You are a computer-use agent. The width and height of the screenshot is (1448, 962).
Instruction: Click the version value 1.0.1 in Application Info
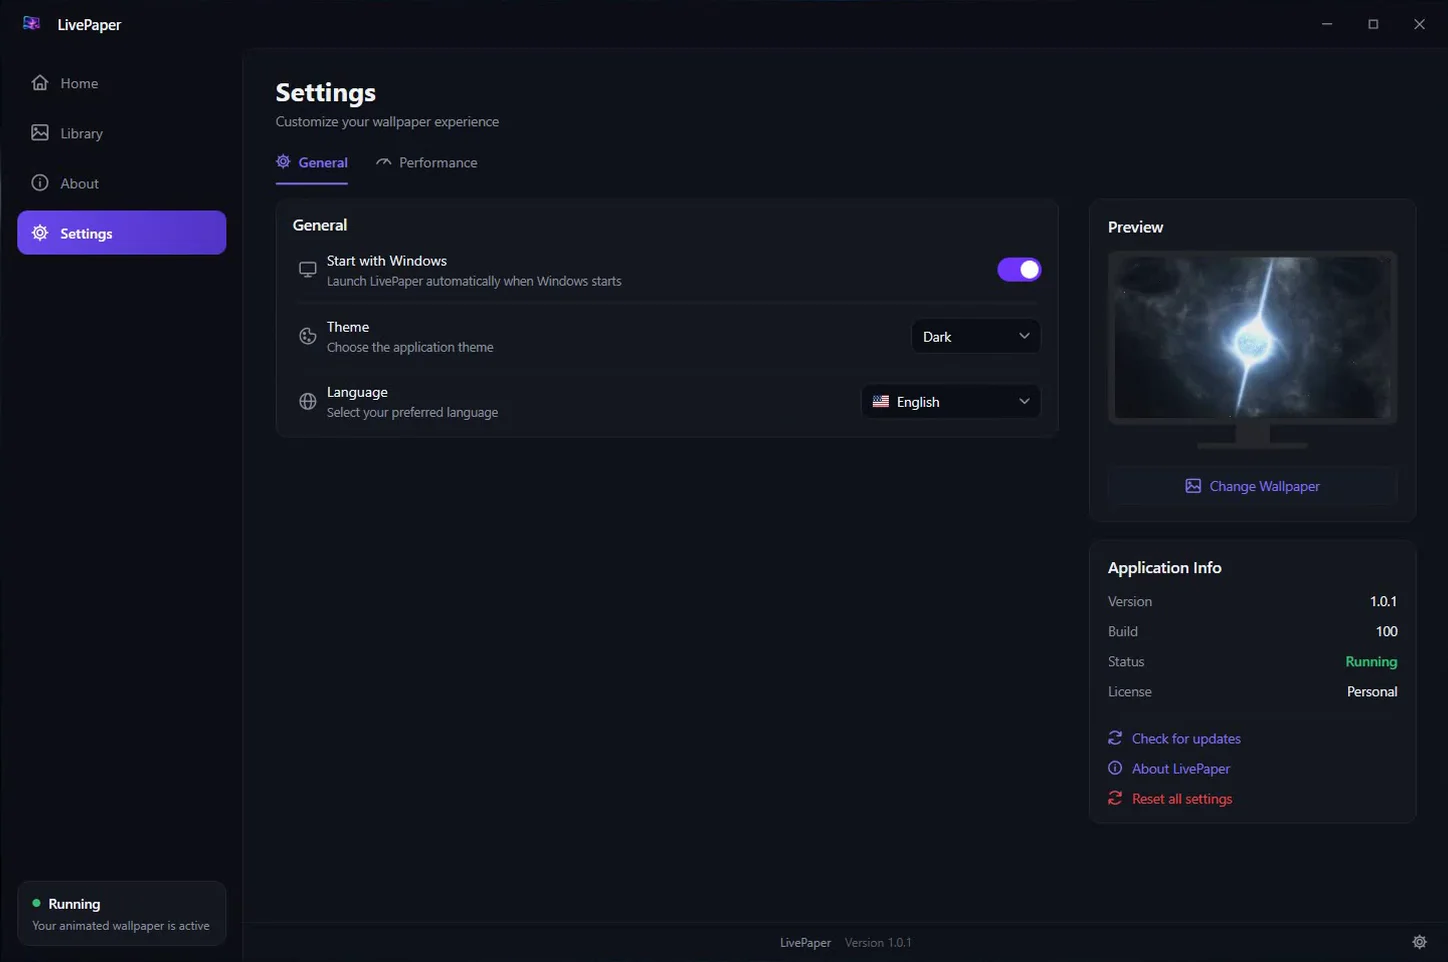pos(1383,601)
